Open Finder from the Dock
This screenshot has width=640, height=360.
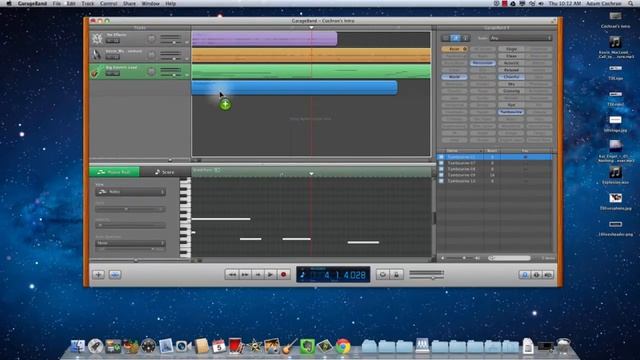coord(78,346)
